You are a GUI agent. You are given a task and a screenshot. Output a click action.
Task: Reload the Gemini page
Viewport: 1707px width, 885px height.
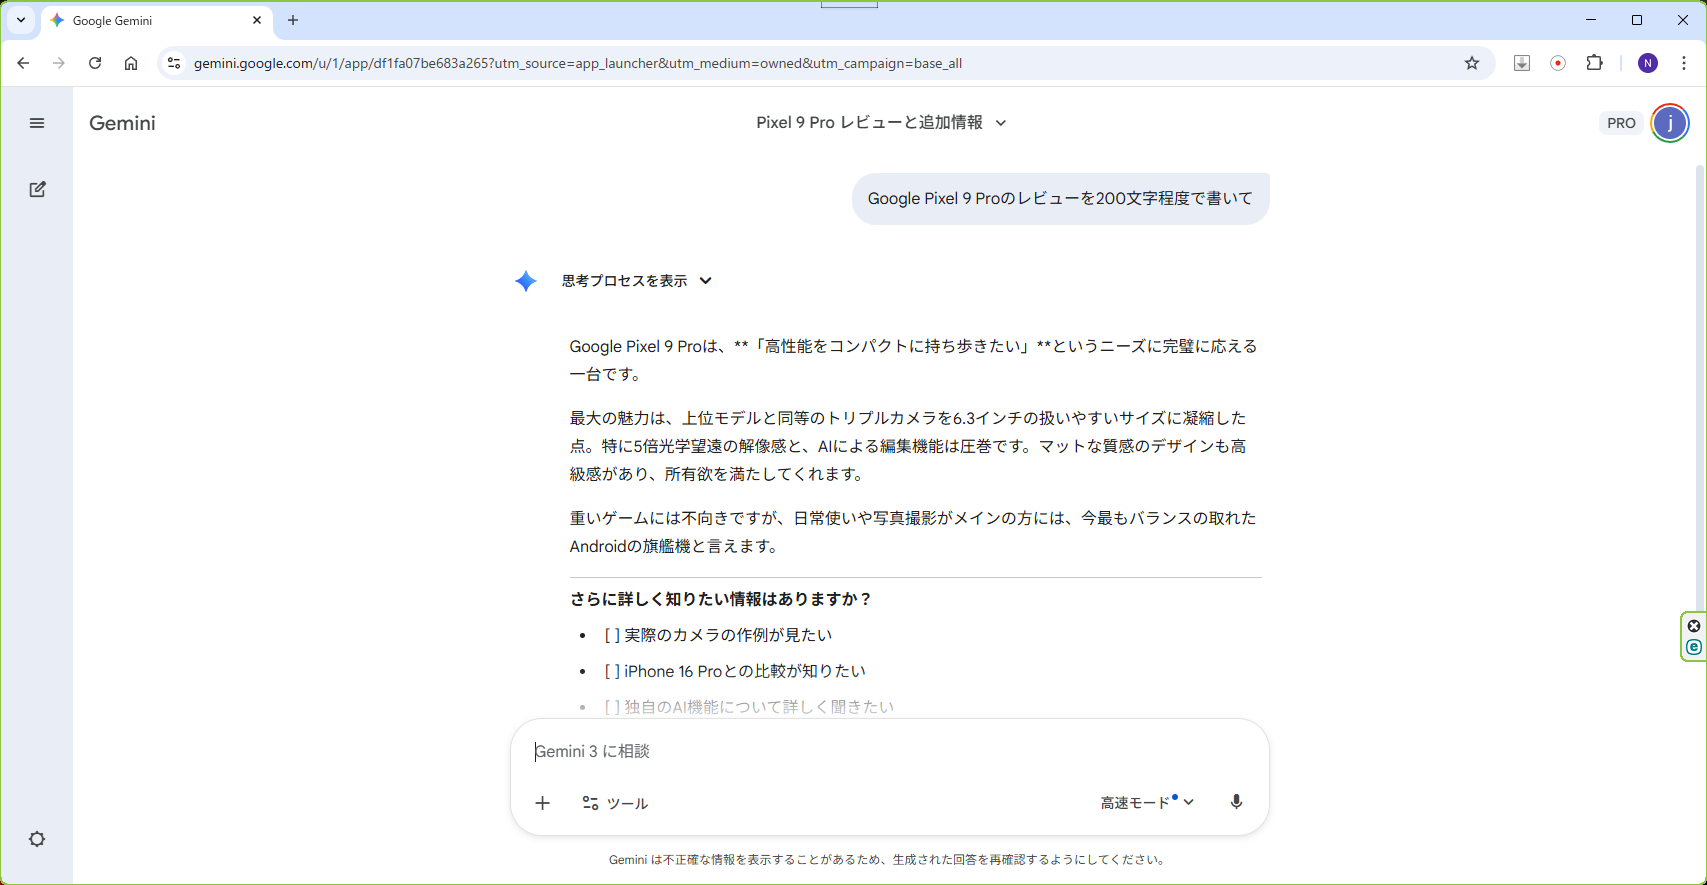[95, 63]
